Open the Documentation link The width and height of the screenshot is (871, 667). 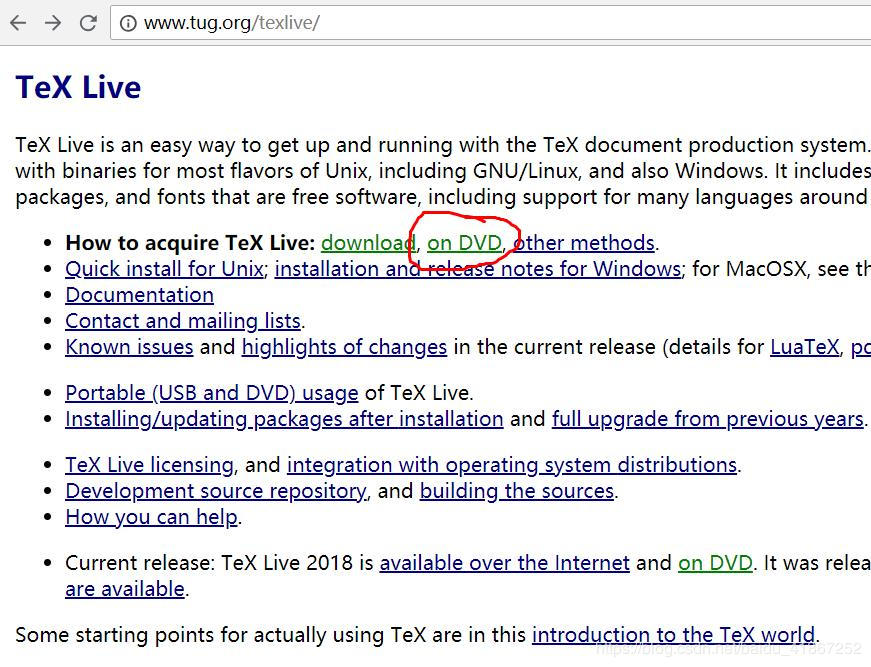coord(139,295)
